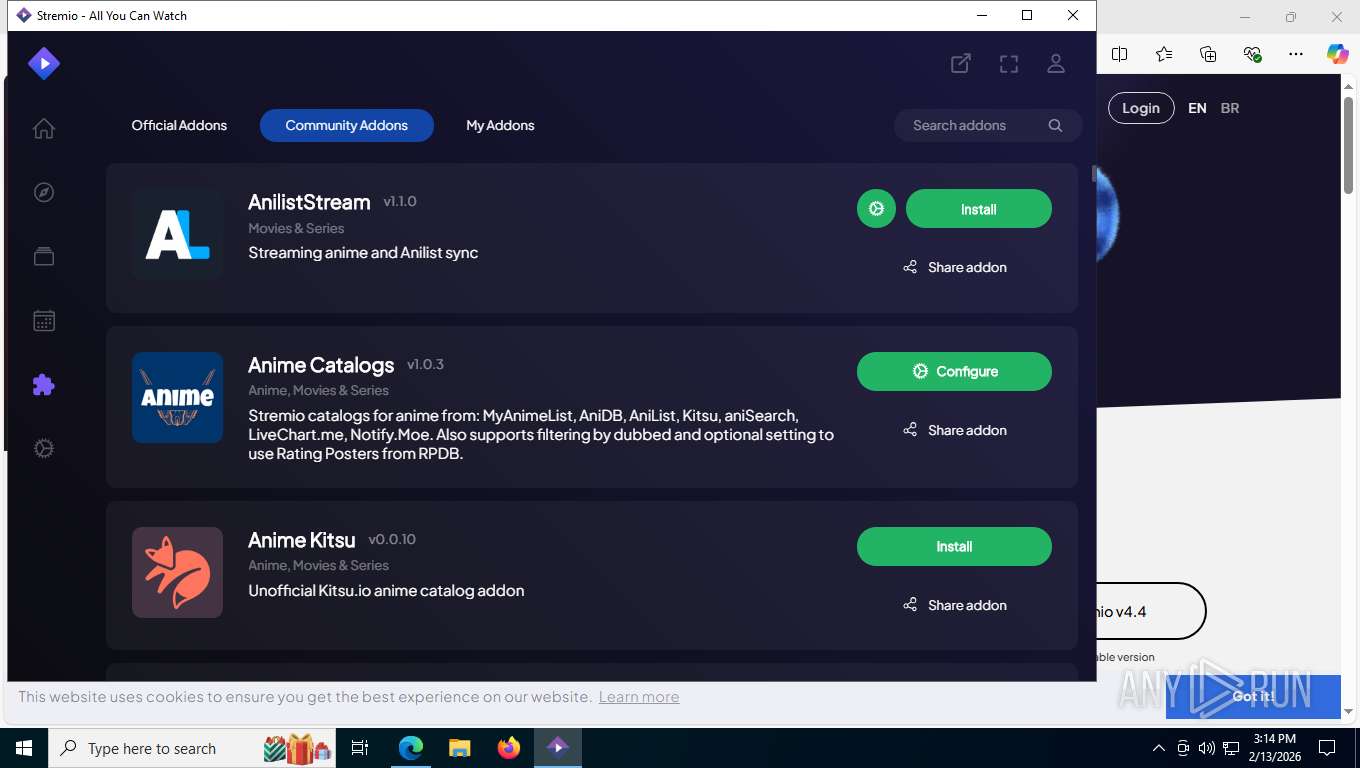Open Calendar icon in sidebar

[43, 320]
